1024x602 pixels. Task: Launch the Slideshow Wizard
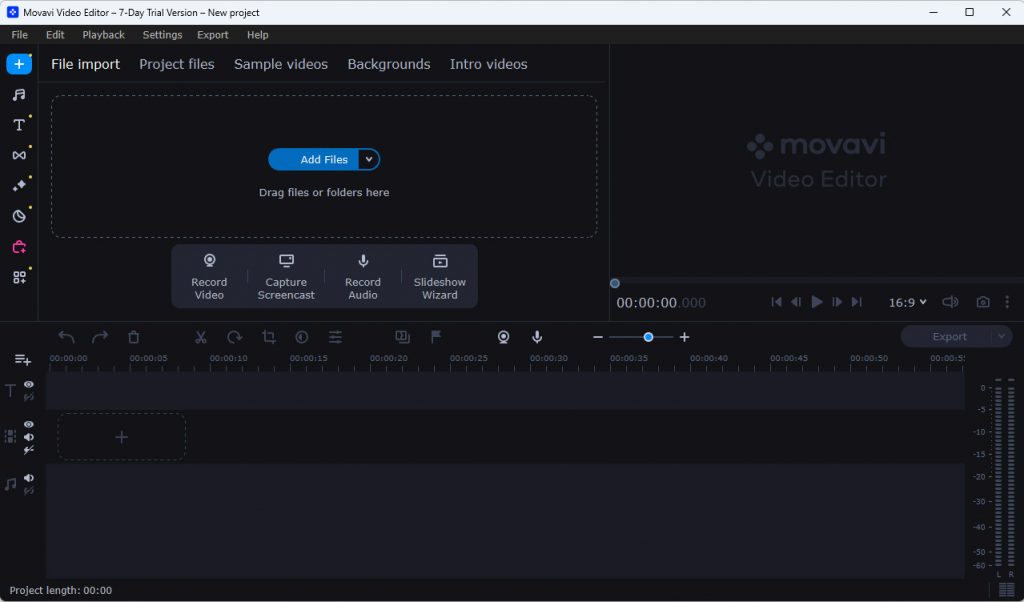pos(440,276)
